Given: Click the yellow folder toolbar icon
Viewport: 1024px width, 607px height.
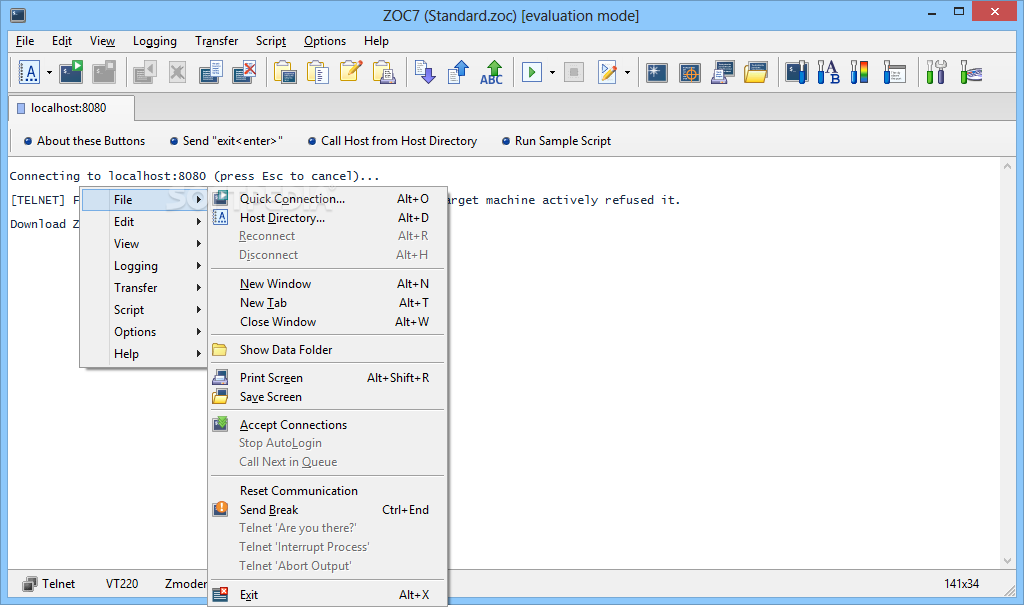Looking at the screenshot, I should [x=756, y=72].
